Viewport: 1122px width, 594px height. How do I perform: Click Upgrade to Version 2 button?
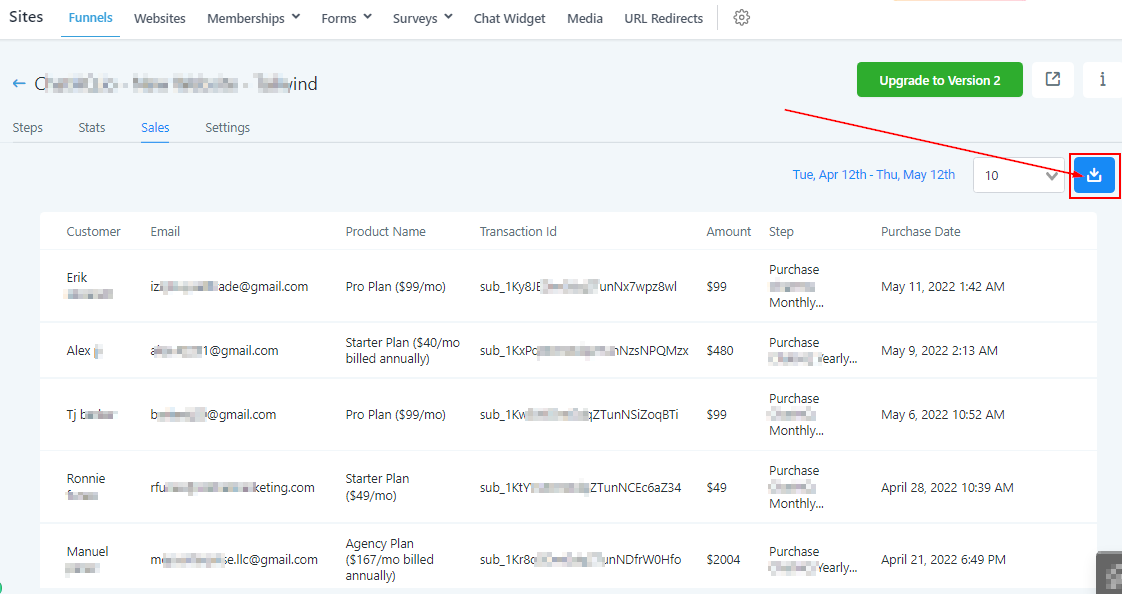coord(940,80)
